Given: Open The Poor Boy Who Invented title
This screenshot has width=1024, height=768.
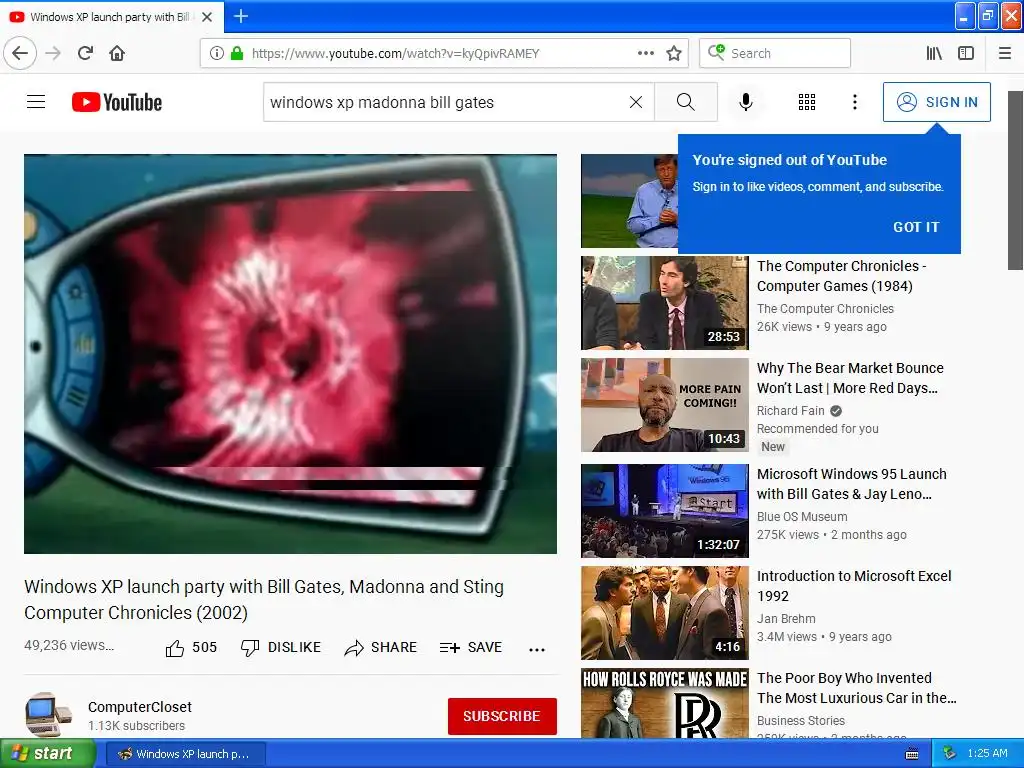Looking at the screenshot, I should (856, 688).
